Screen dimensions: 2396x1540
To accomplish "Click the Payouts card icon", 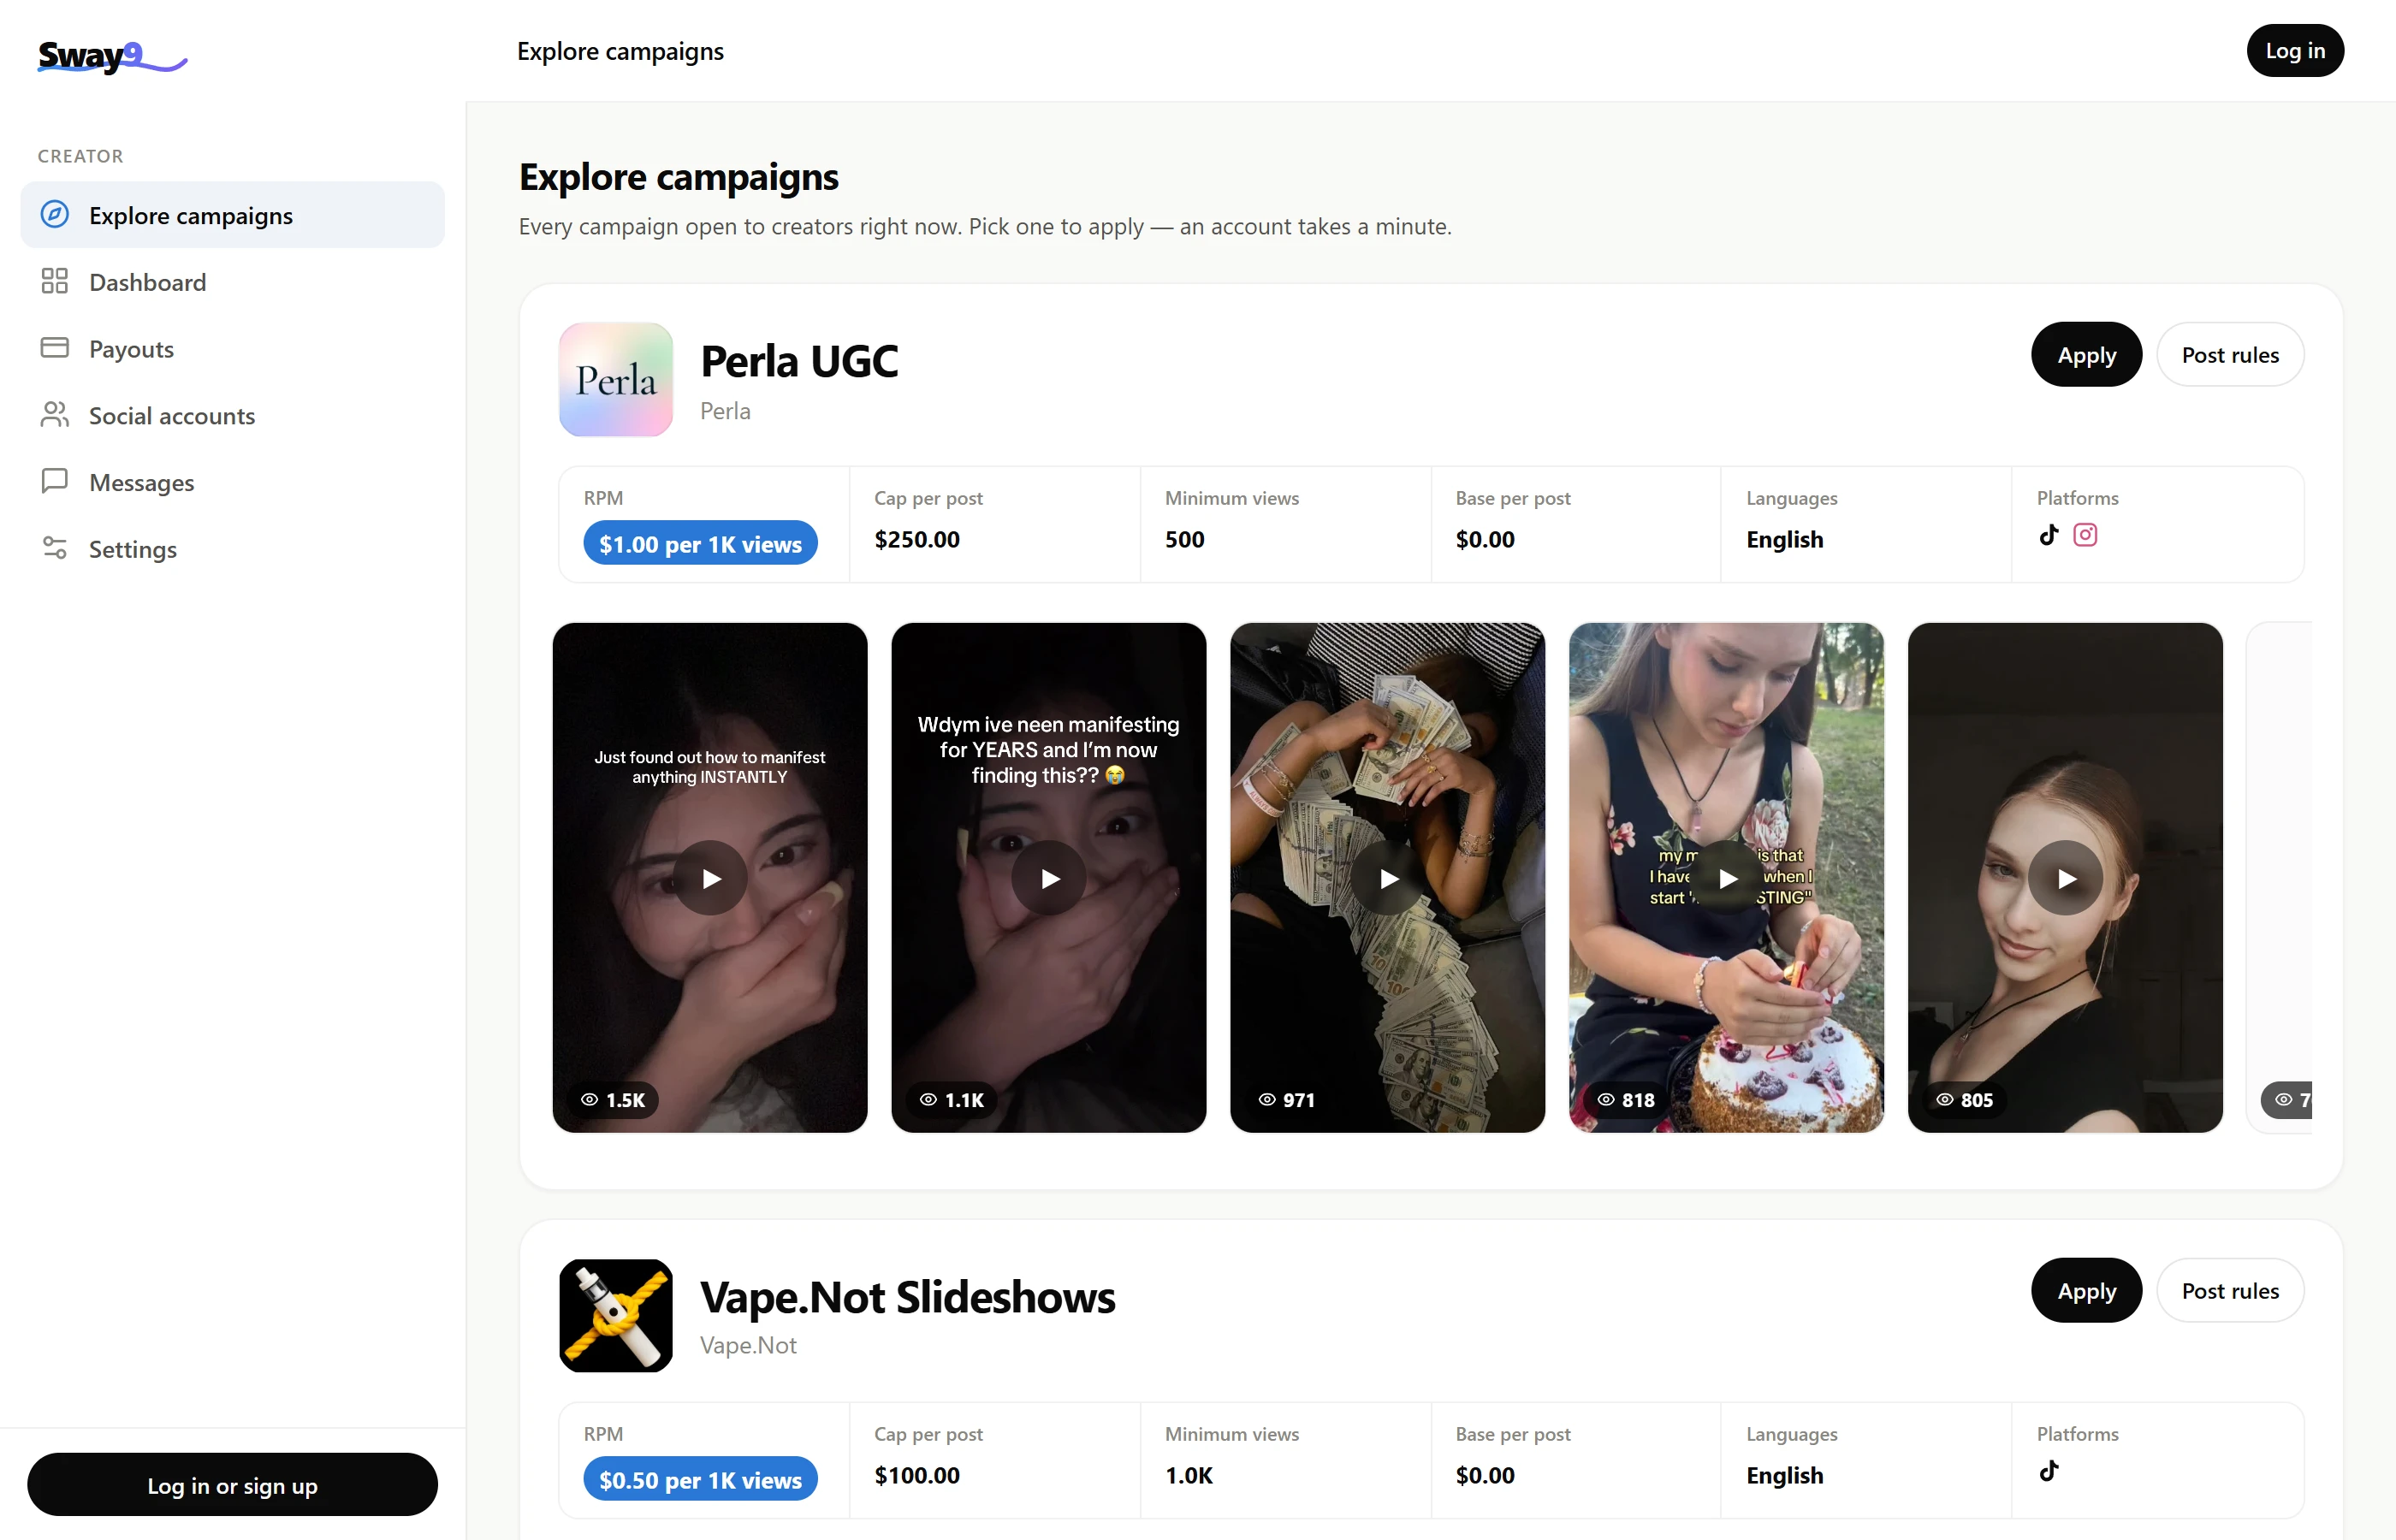I will click(55, 348).
